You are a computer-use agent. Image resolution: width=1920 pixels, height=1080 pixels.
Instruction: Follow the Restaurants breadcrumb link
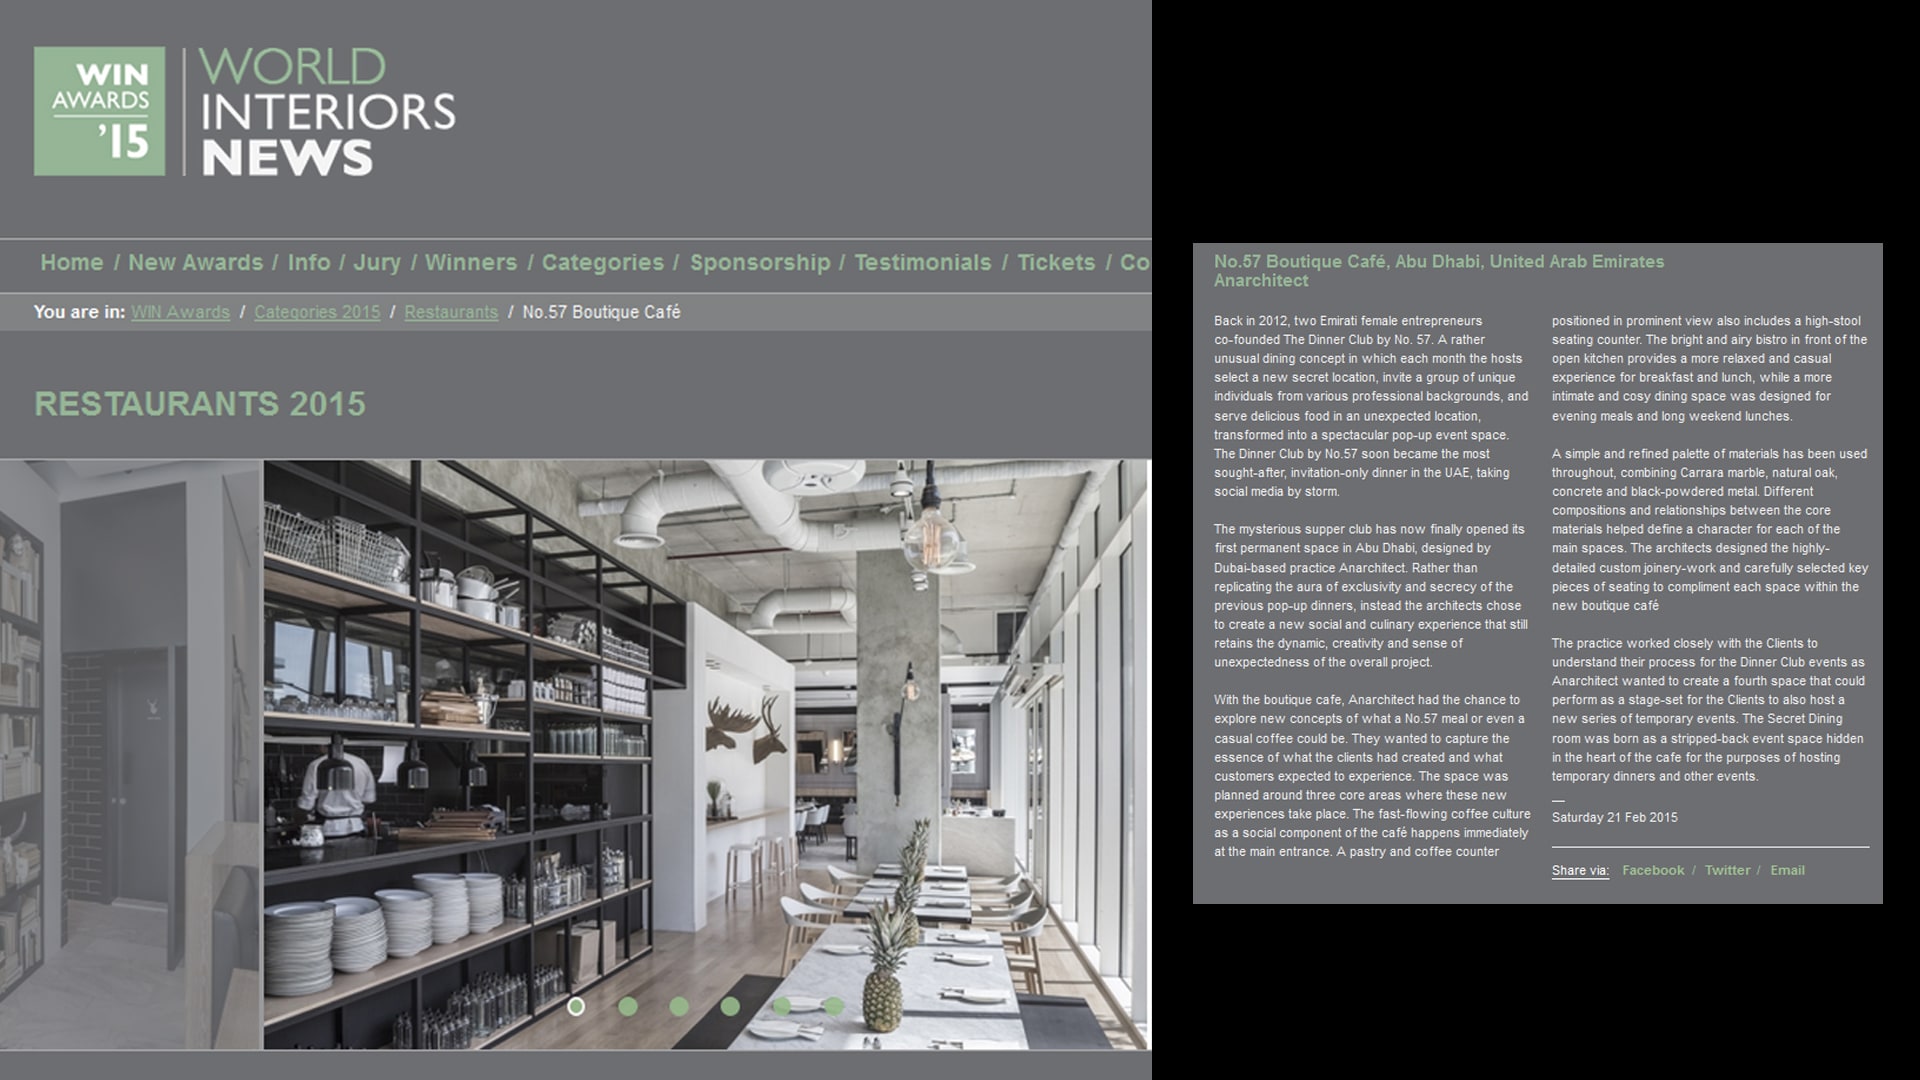(451, 312)
